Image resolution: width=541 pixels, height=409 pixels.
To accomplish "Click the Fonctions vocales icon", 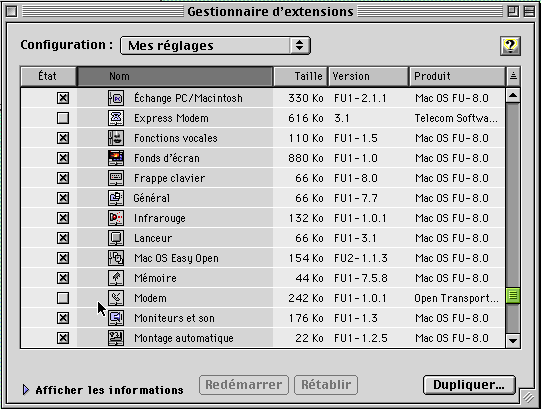I will [x=116, y=138].
